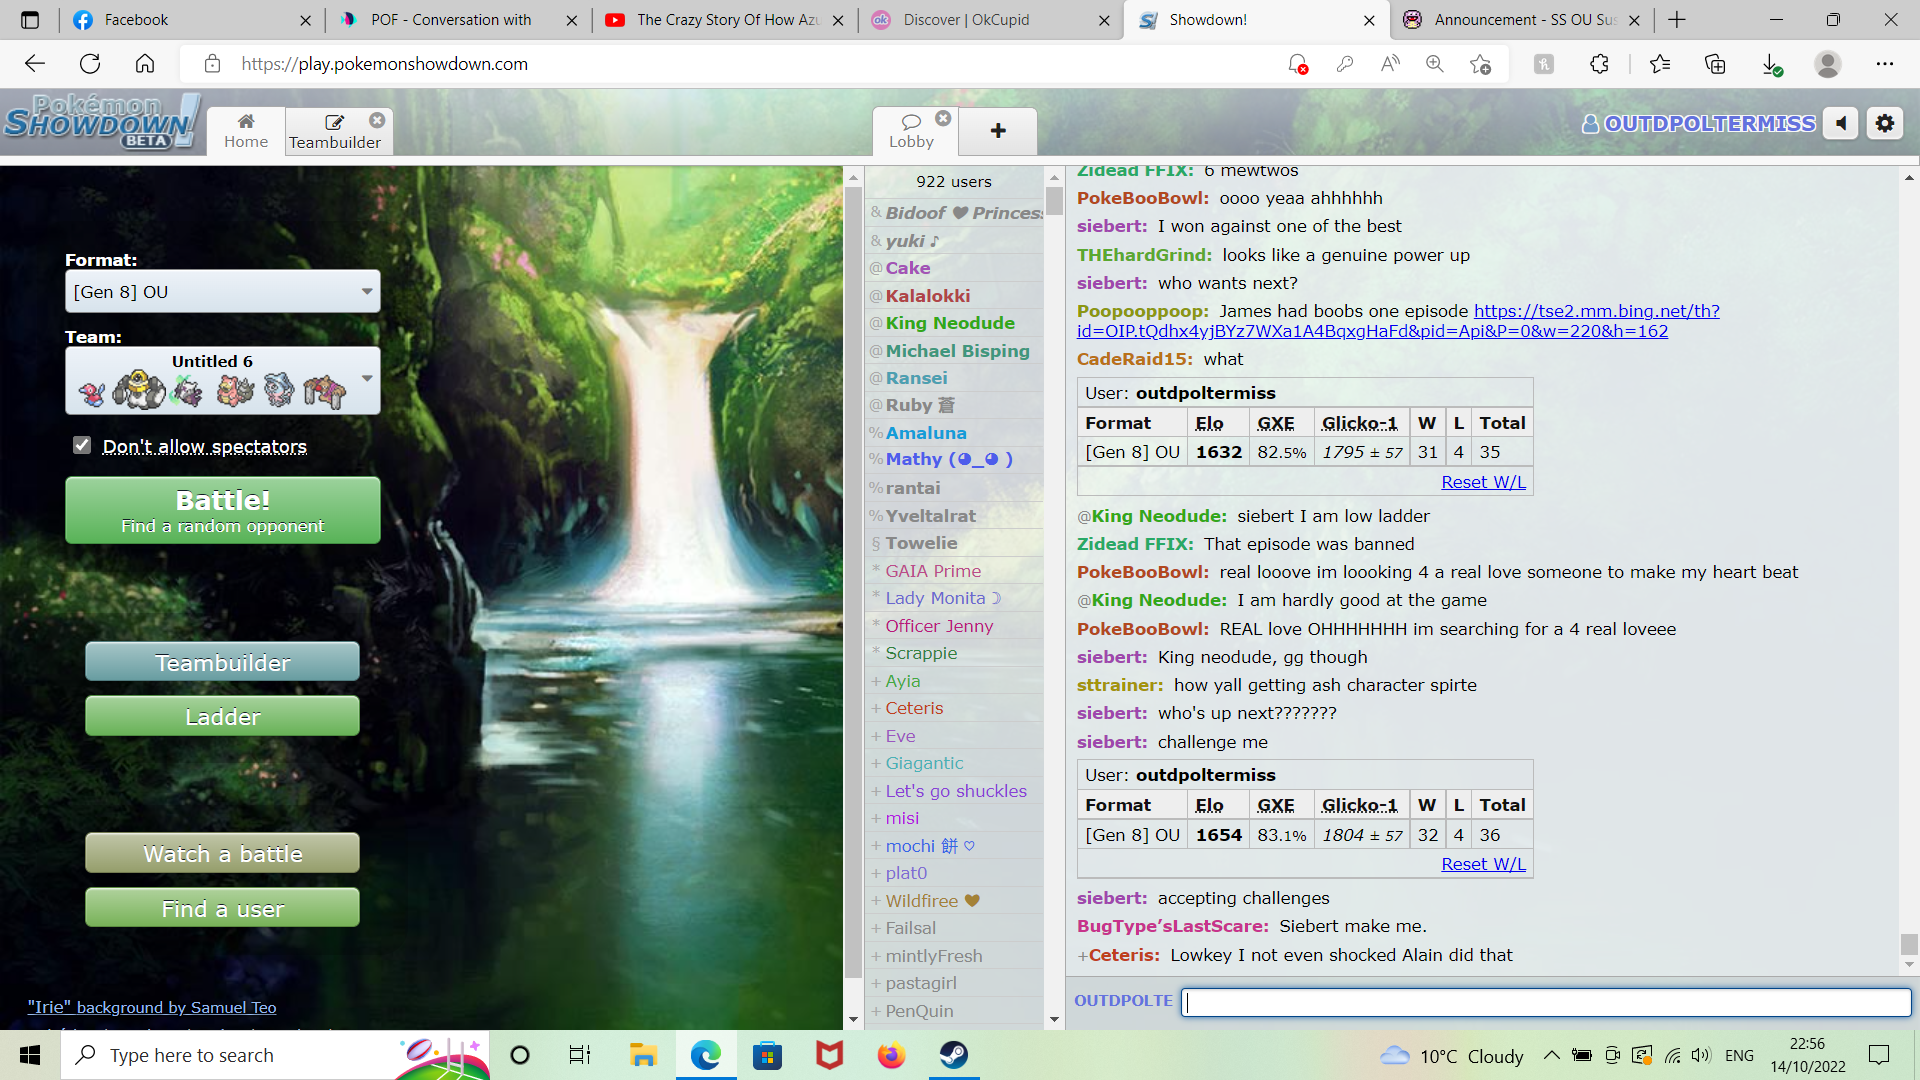
Task: Mute sound with the speaker icon
Action: [1840, 123]
